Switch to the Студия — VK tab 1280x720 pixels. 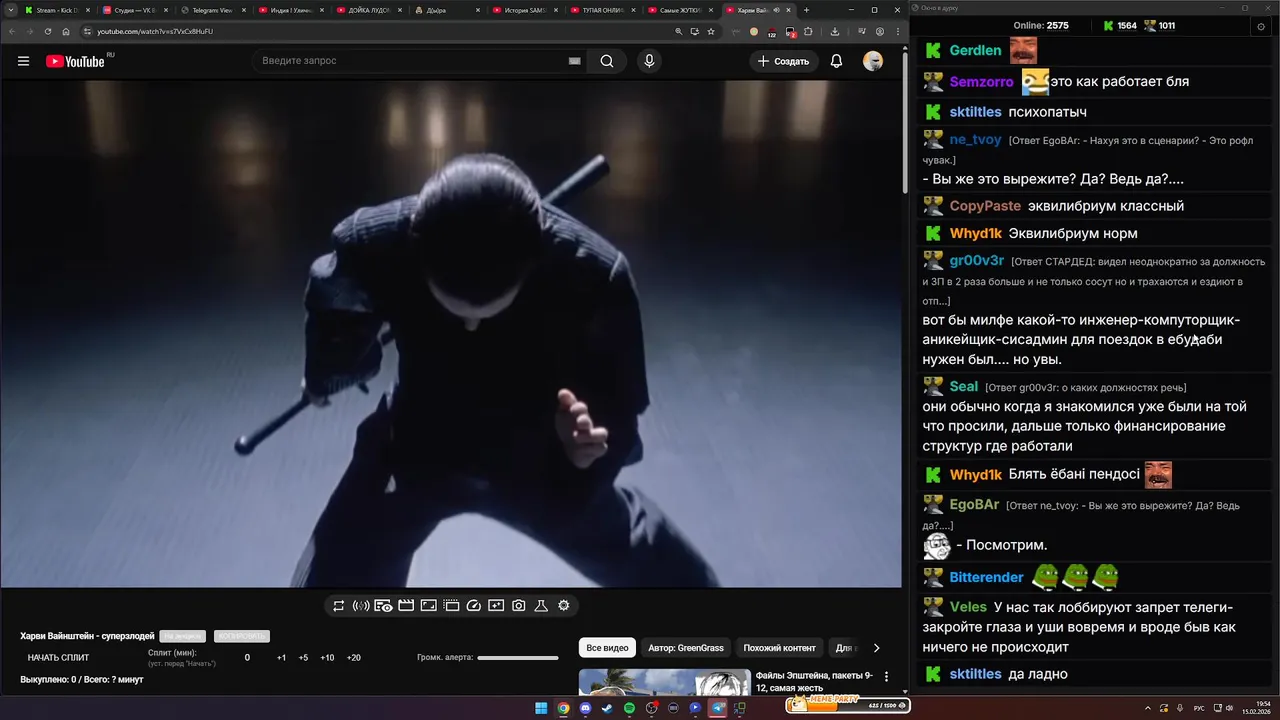tap(135, 10)
